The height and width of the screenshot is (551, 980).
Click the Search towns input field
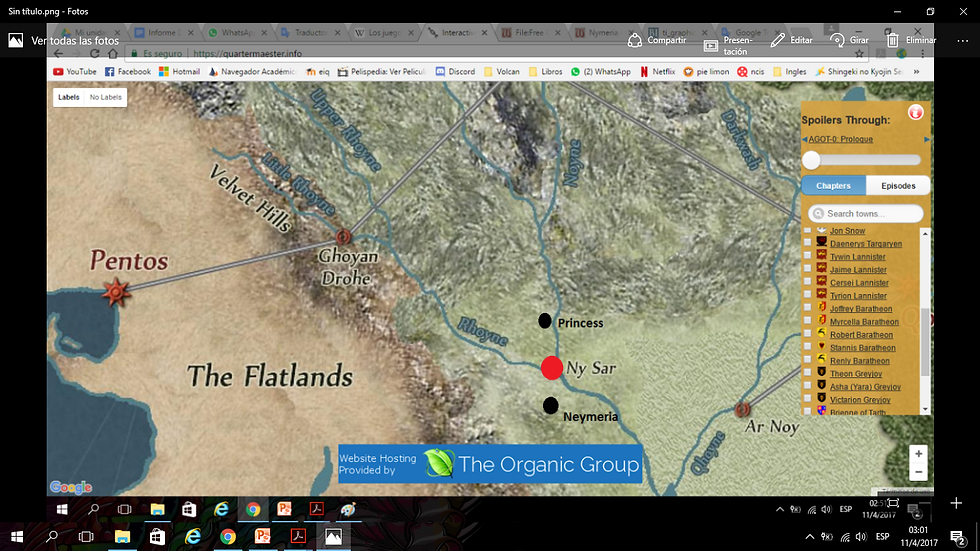tap(866, 214)
